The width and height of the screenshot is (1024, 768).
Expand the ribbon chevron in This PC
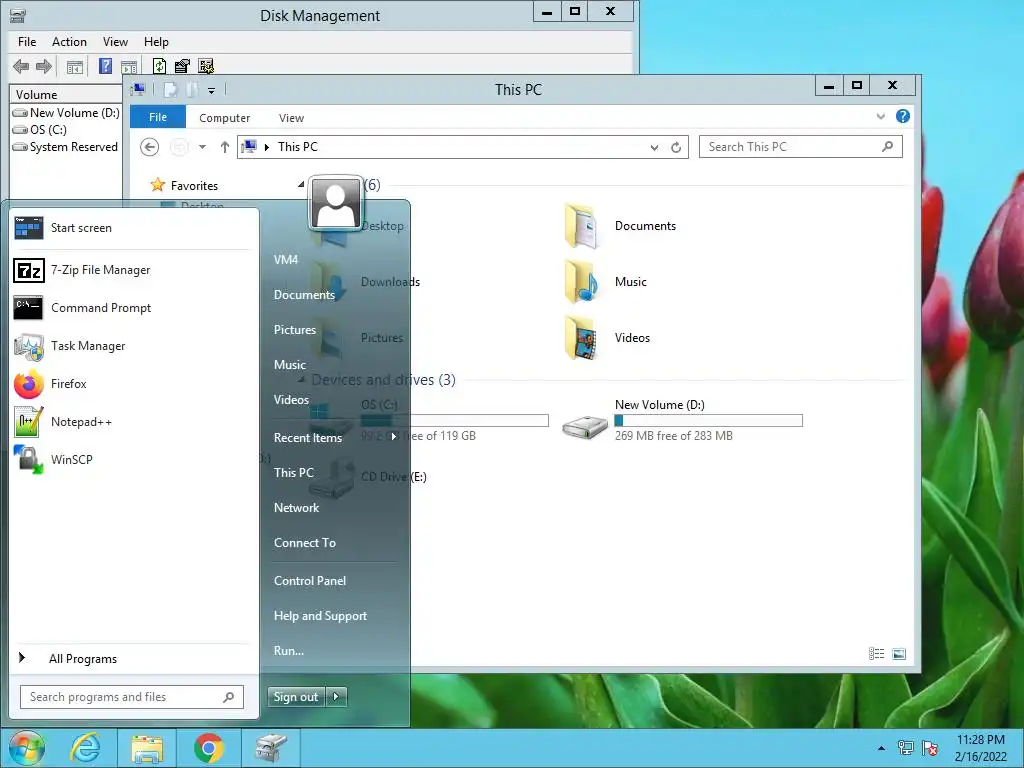(x=880, y=117)
